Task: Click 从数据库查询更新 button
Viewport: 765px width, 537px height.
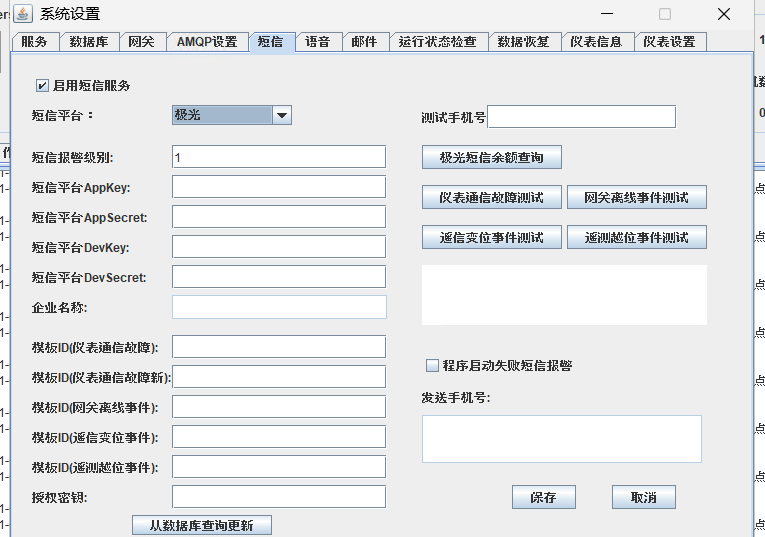Action: point(201,525)
